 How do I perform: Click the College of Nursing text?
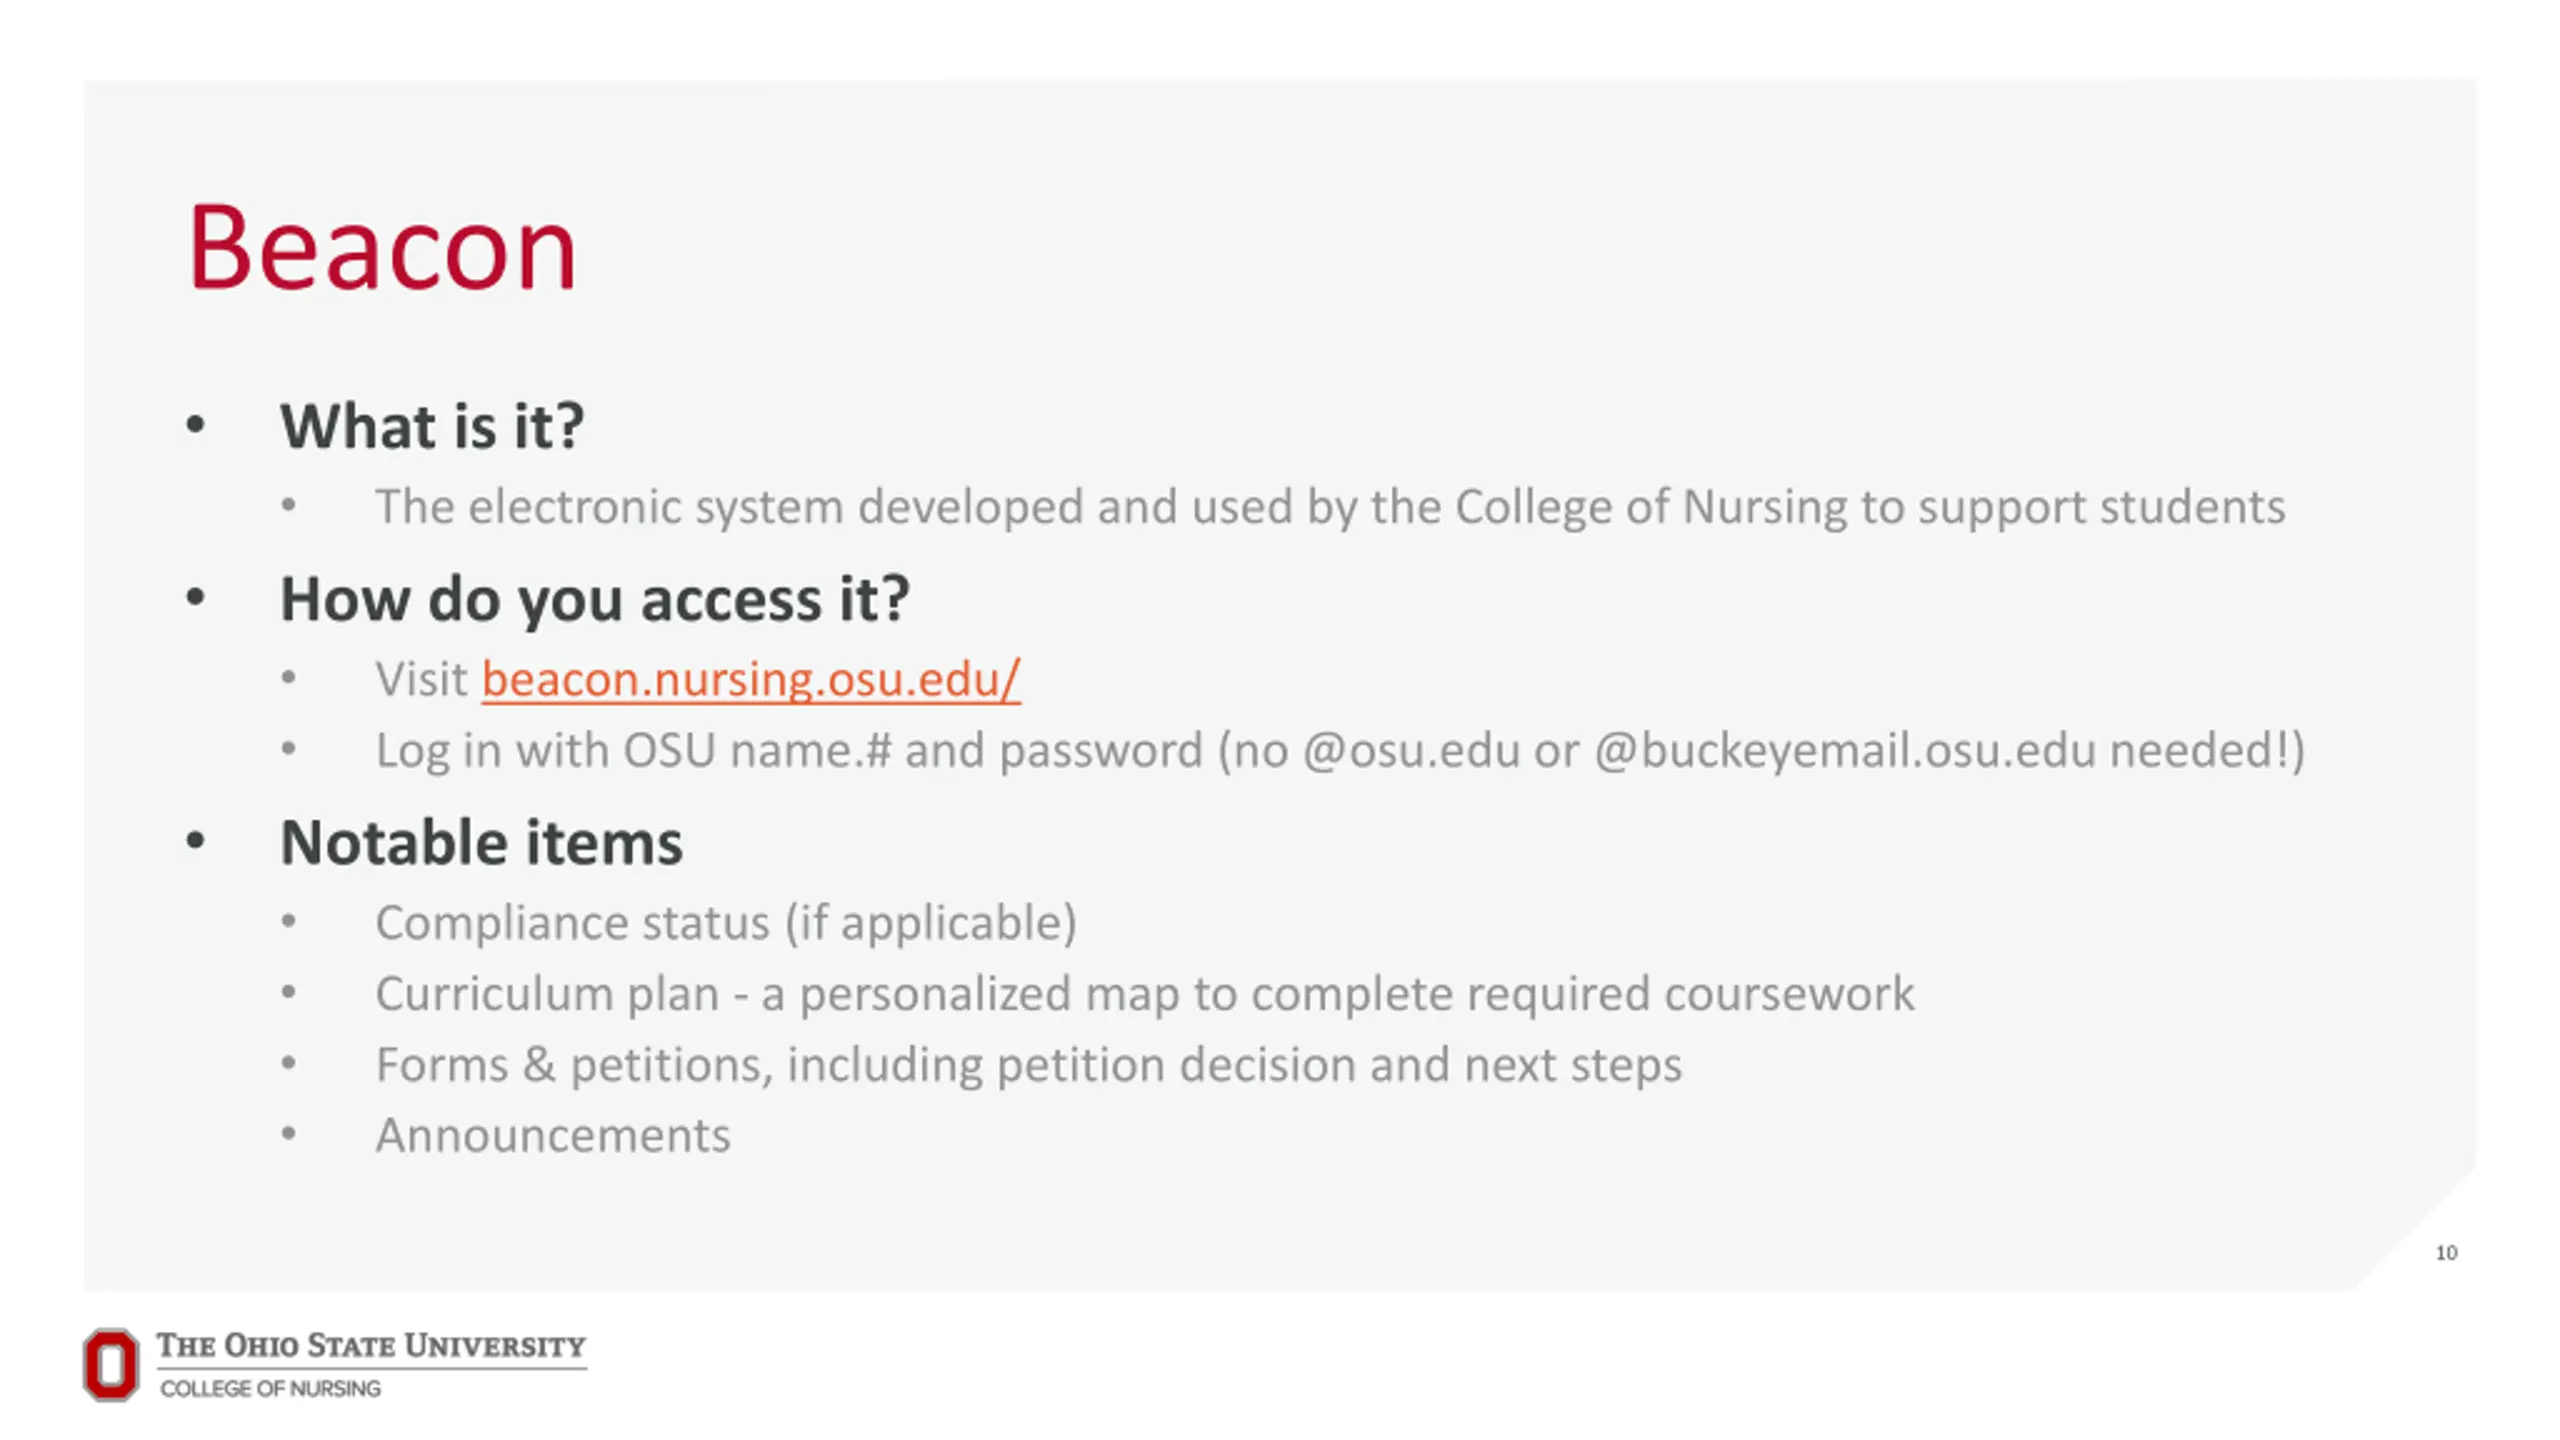point(270,1388)
